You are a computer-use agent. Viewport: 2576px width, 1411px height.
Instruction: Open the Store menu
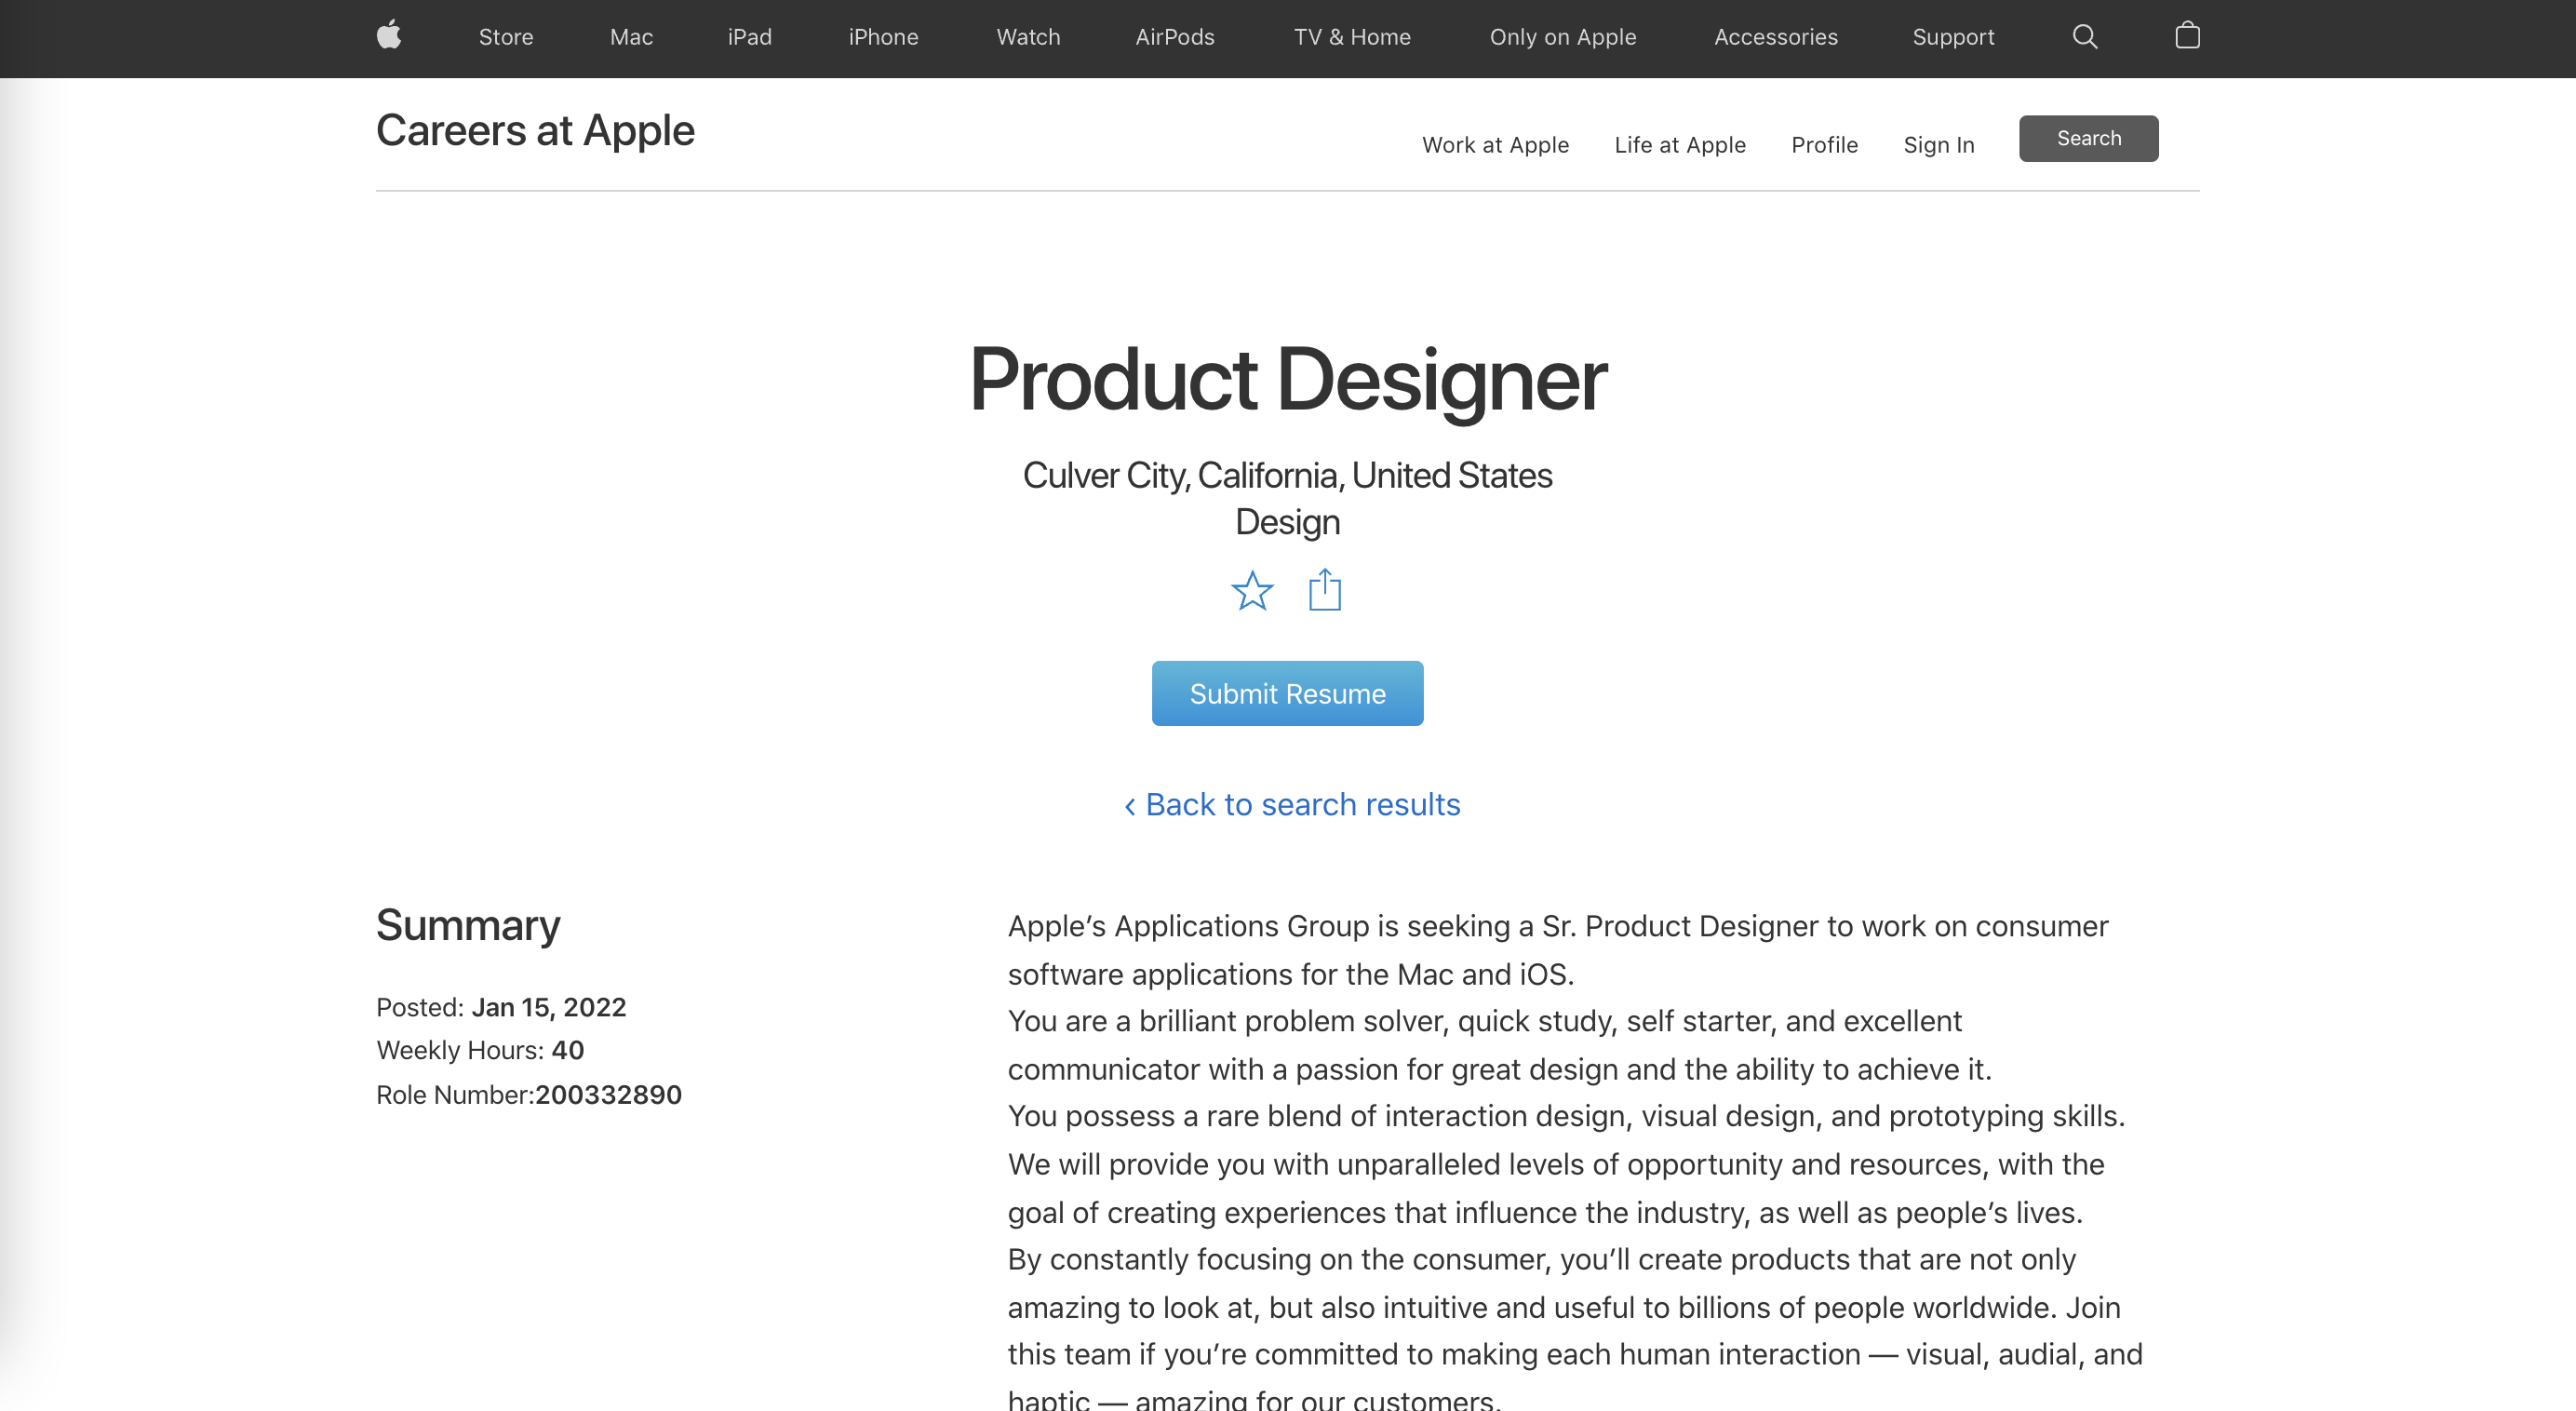[506, 37]
